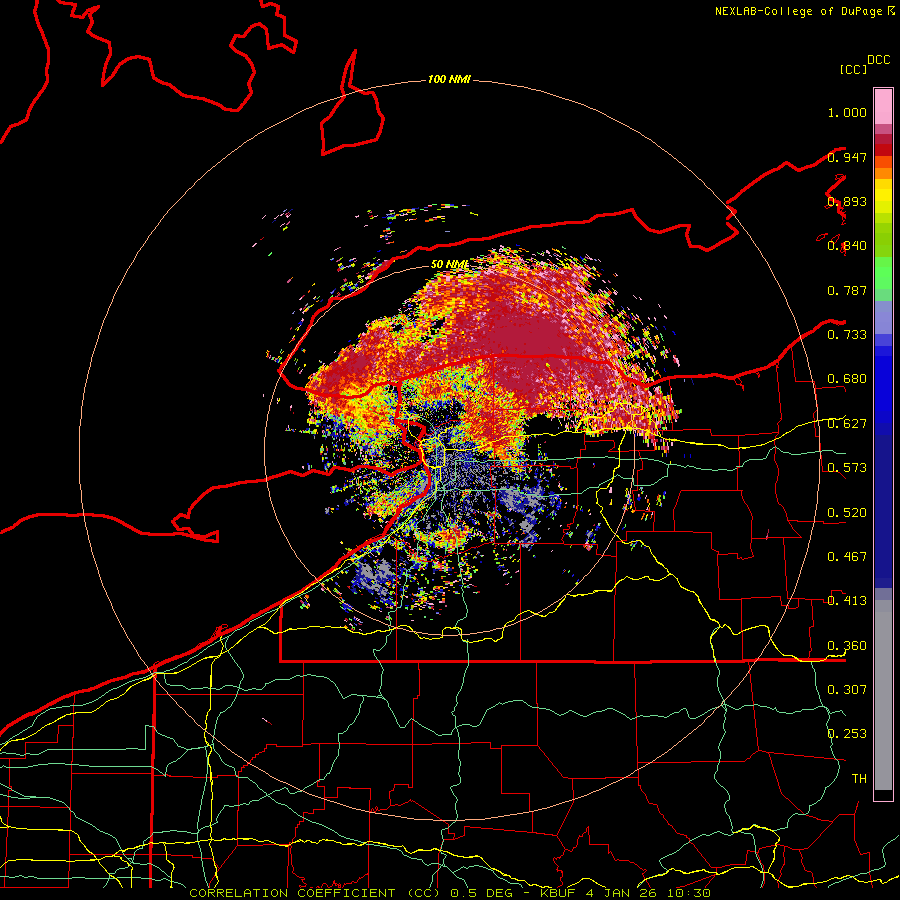Image resolution: width=900 pixels, height=900 pixels.
Task: Click the 0.307 value on the color scale
Action: pos(847,690)
